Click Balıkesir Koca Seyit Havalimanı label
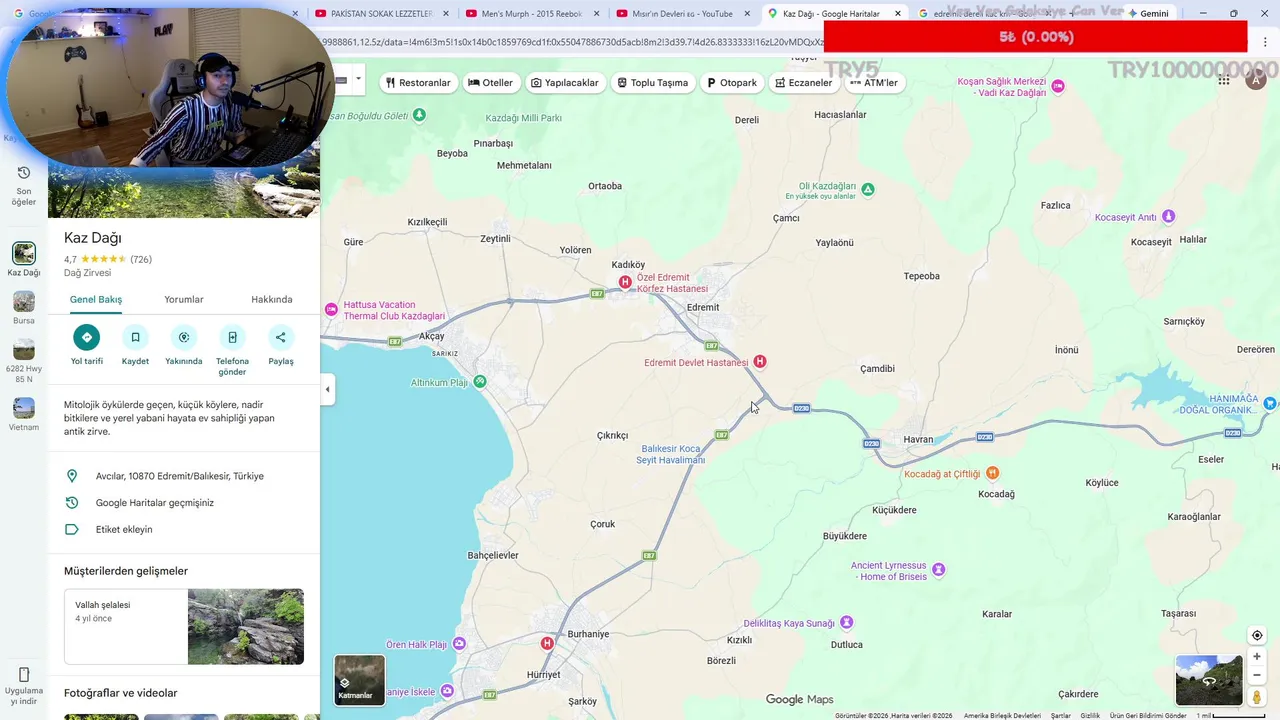 tap(673, 454)
